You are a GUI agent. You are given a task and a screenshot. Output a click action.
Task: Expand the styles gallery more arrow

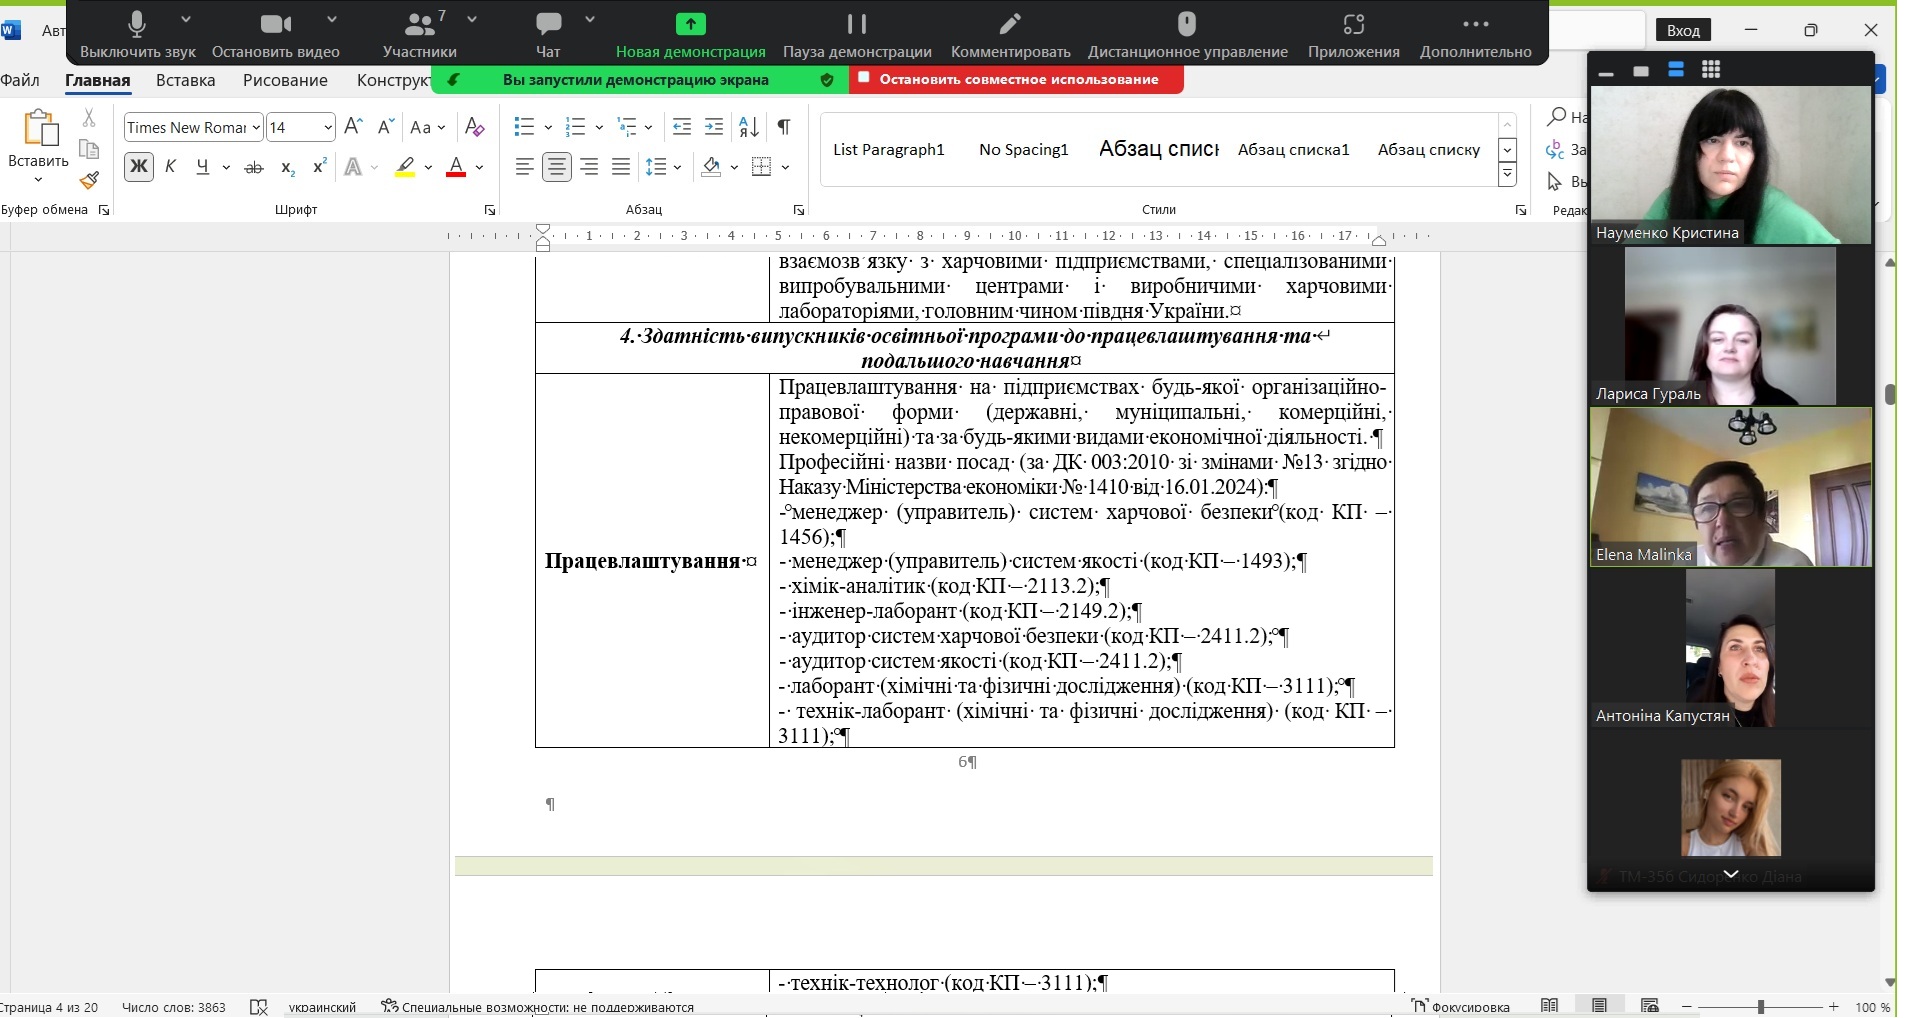(x=1507, y=175)
